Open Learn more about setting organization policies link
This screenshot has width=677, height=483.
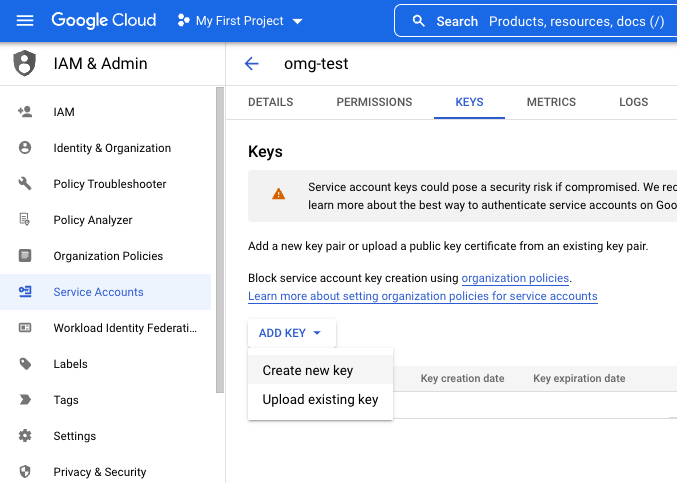[x=423, y=296]
